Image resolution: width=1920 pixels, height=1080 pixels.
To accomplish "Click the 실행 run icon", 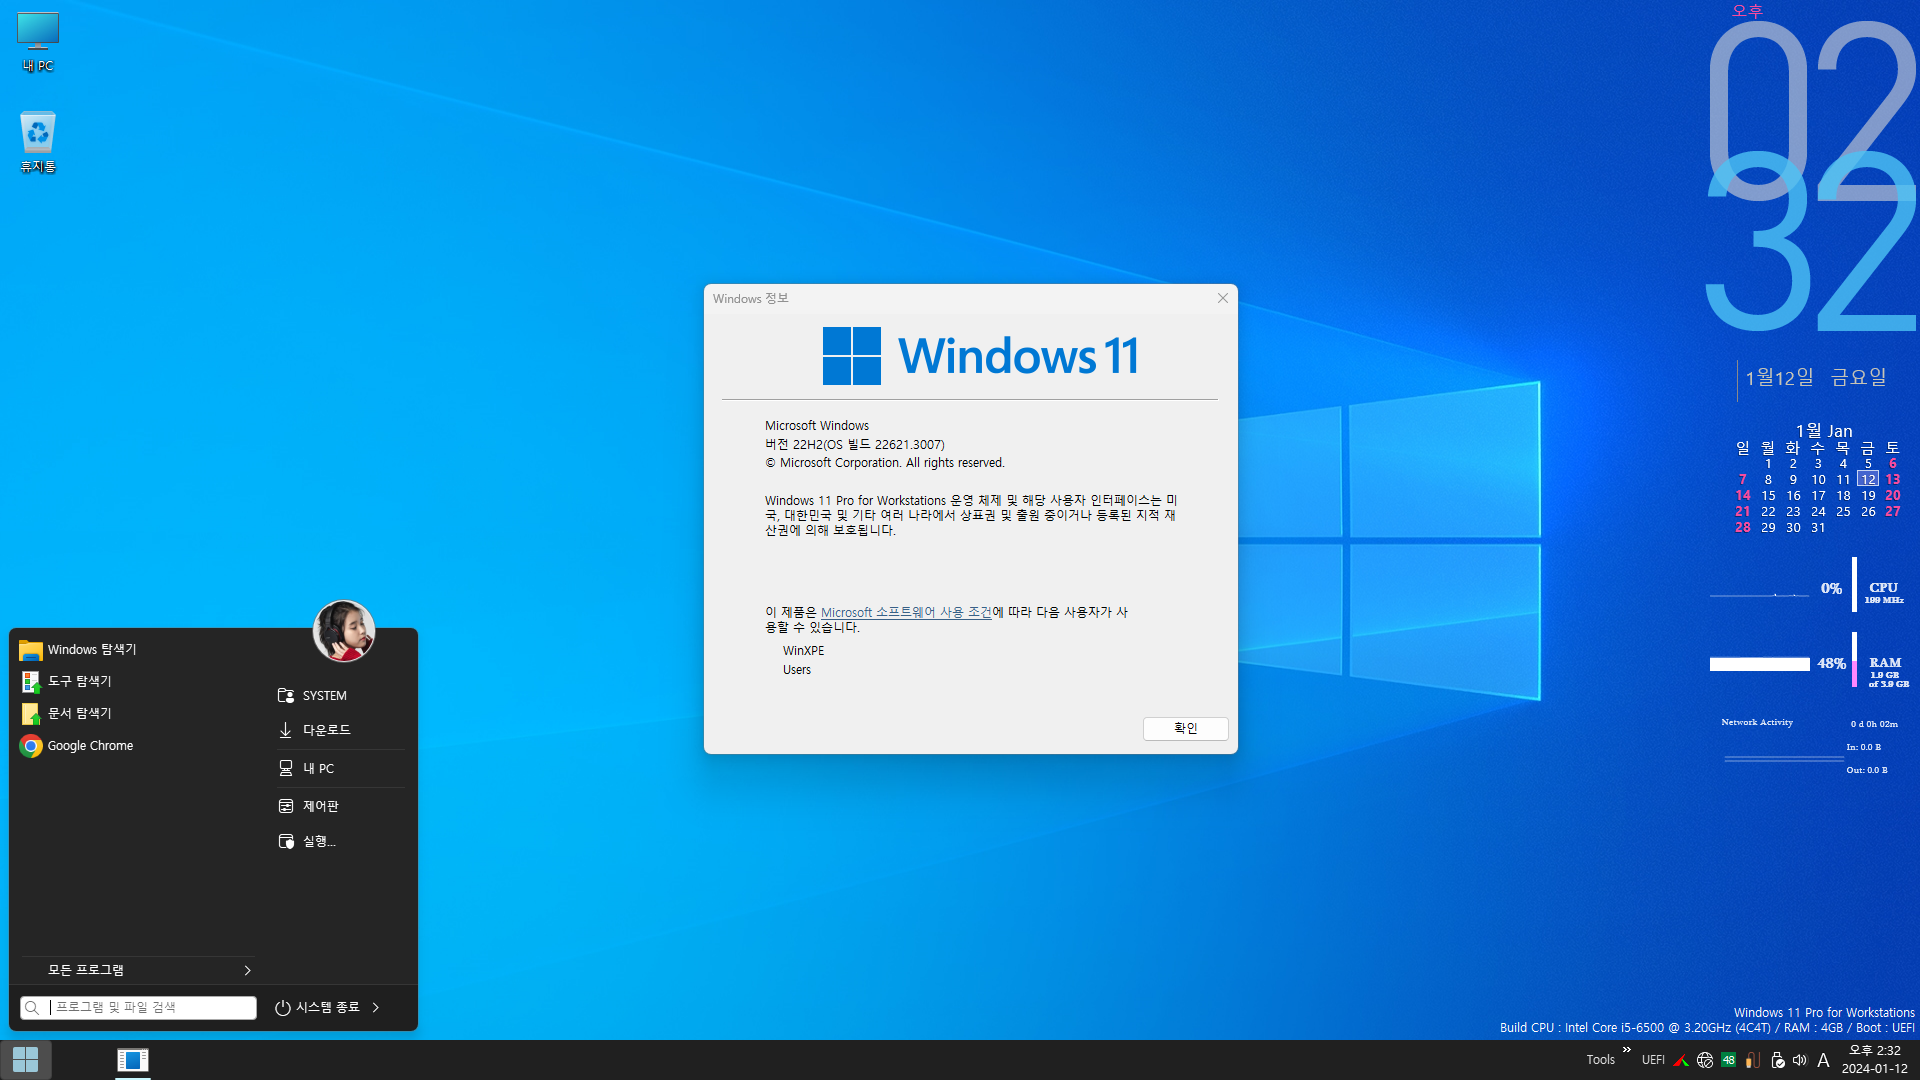I will (x=286, y=841).
